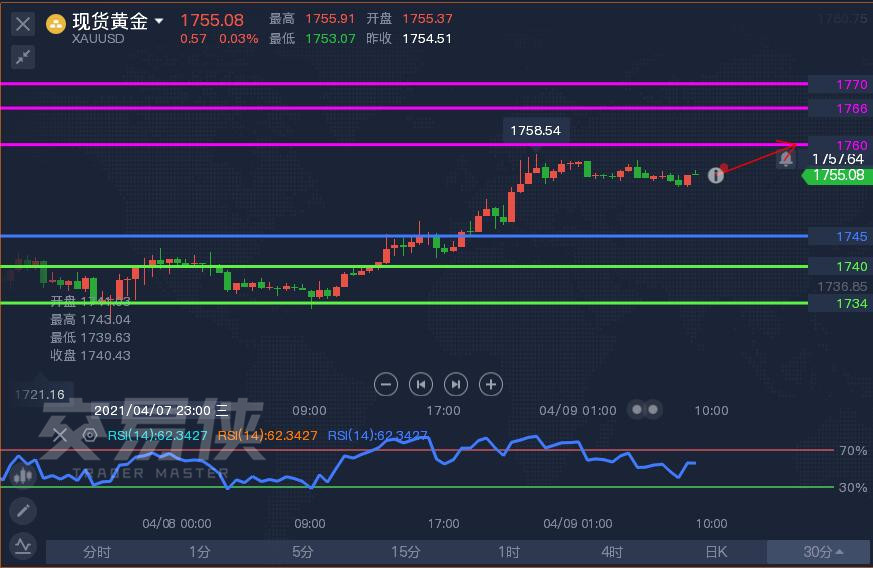The width and height of the screenshot is (873, 568).
Task: Zoom in the chart with plus button
Action: (490, 383)
